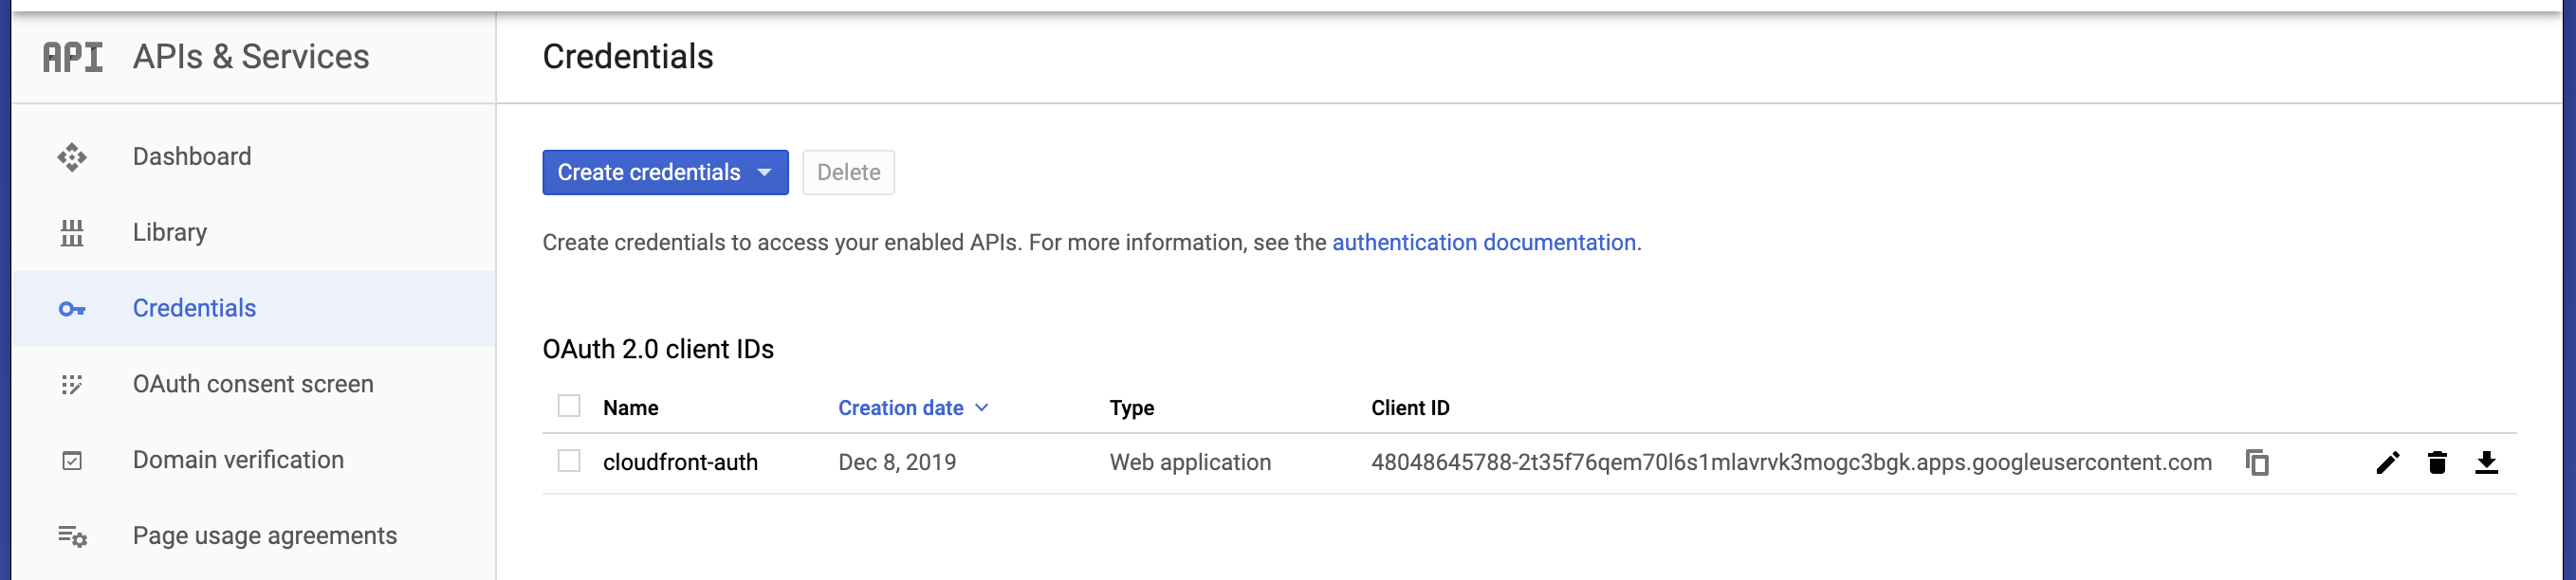This screenshot has height=580, width=2576.
Task: Click the Name column header
Action: (x=630, y=408)
